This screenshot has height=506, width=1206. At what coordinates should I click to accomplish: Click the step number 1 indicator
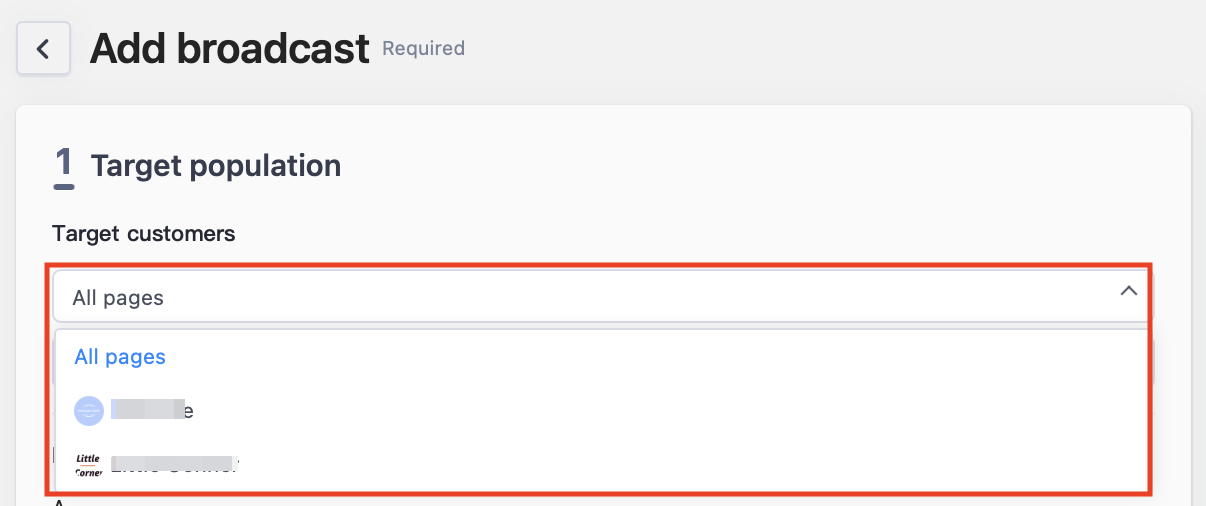tap(64, 166)
